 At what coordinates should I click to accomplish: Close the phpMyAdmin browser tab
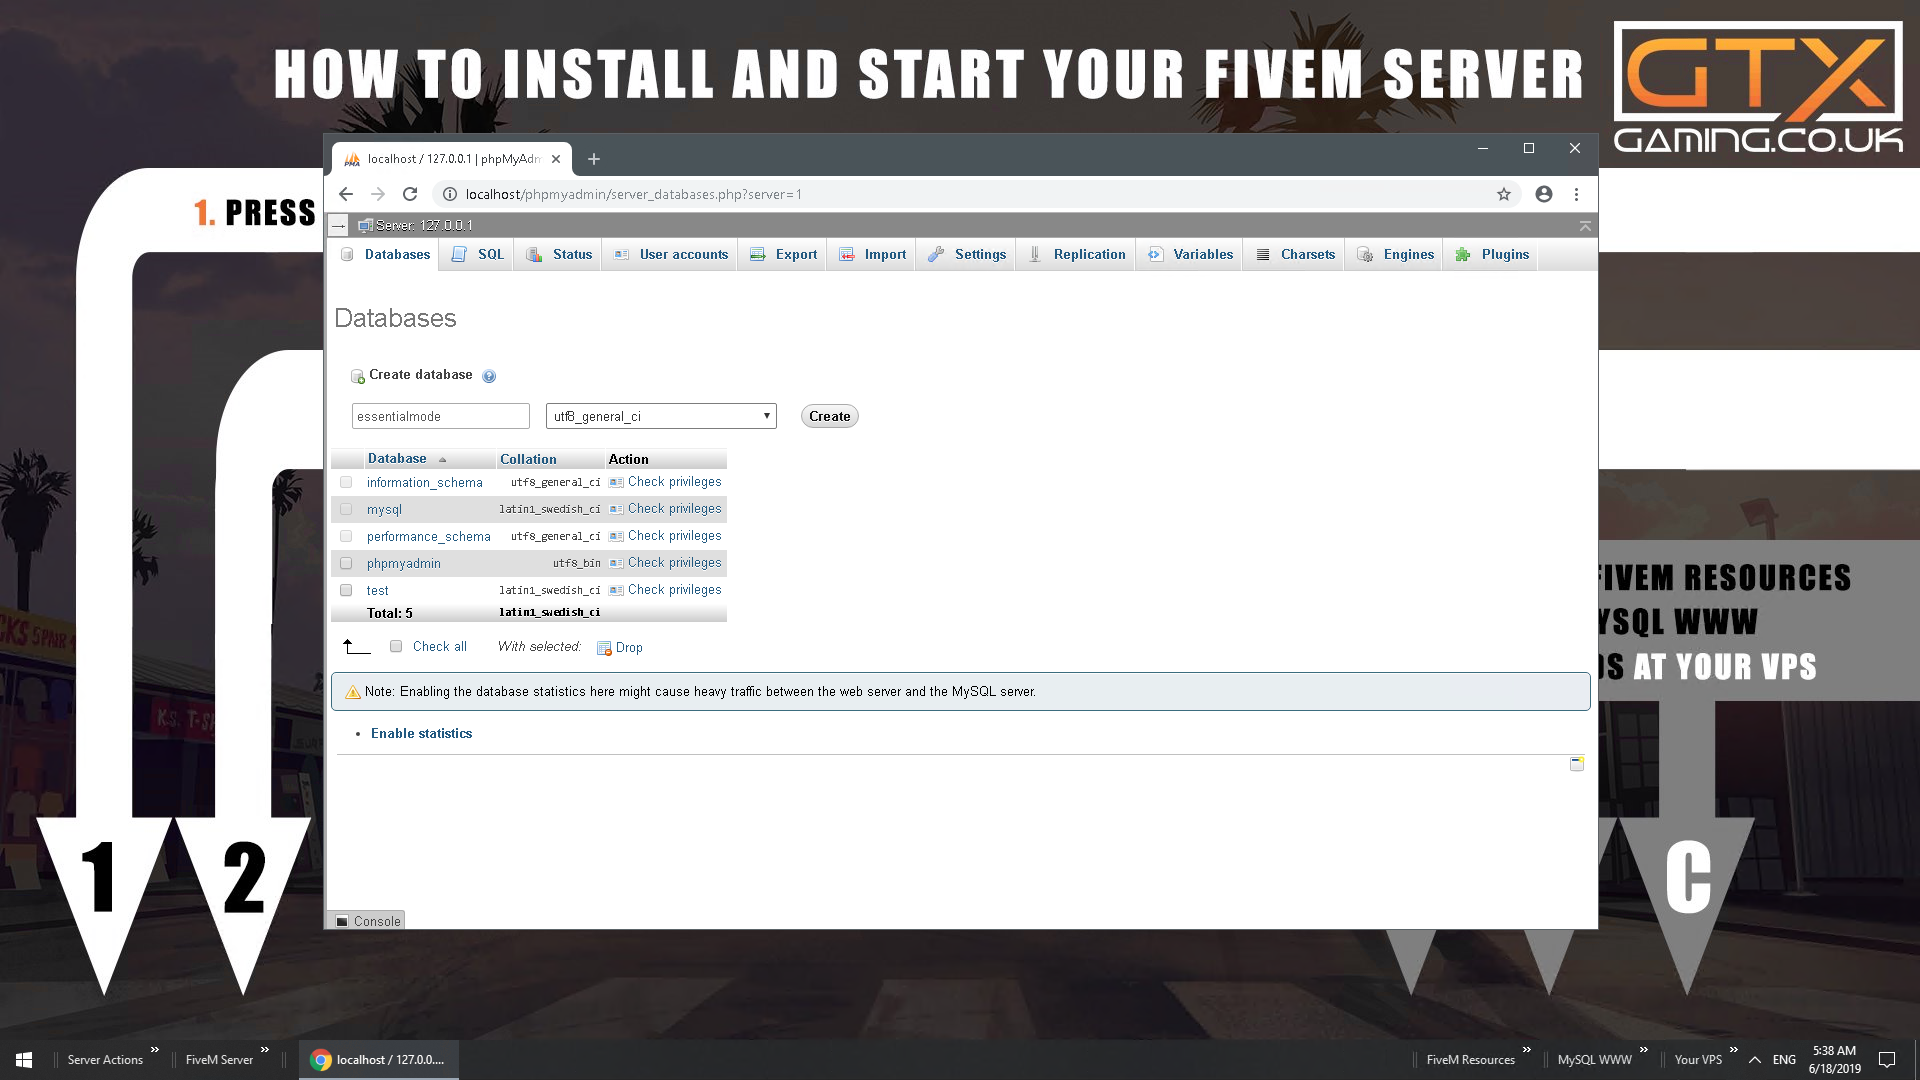(x=556, y=159)
